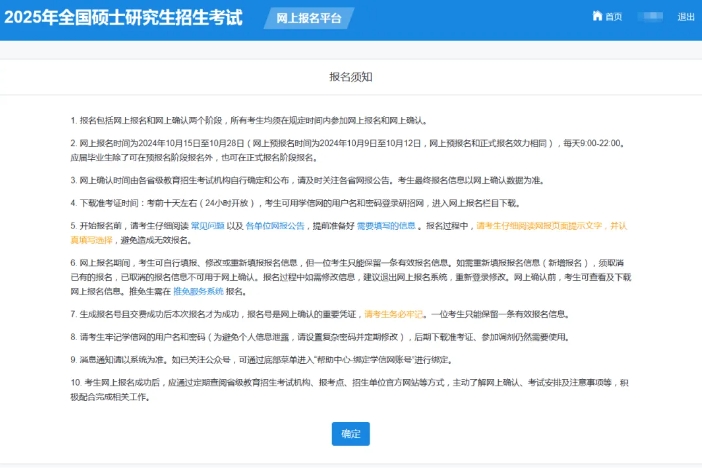Log out using the 退出 link
The height and width of the screenshot is (471, 702).
(x=686, y=17)
